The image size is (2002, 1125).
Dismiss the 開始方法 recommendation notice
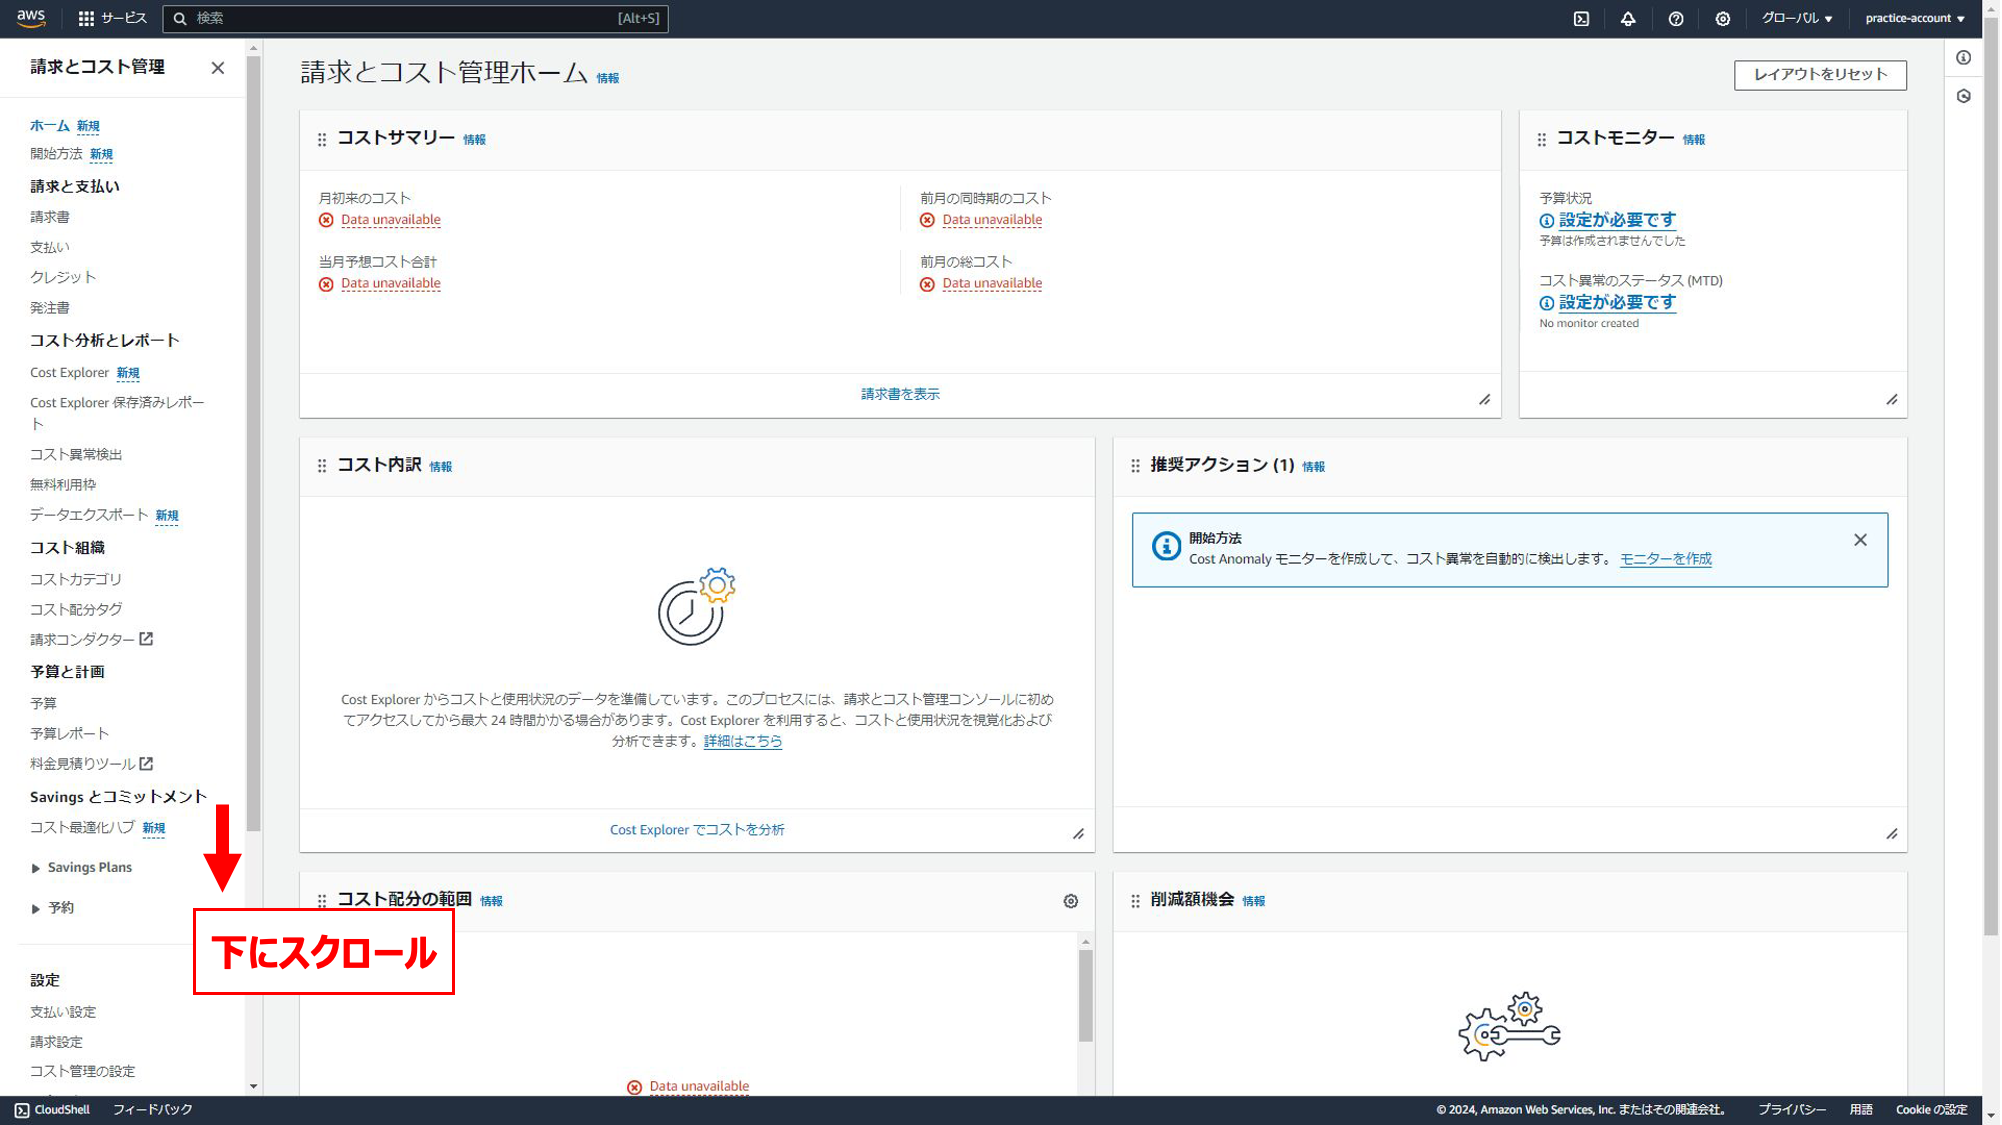[x=1860, y=540]
